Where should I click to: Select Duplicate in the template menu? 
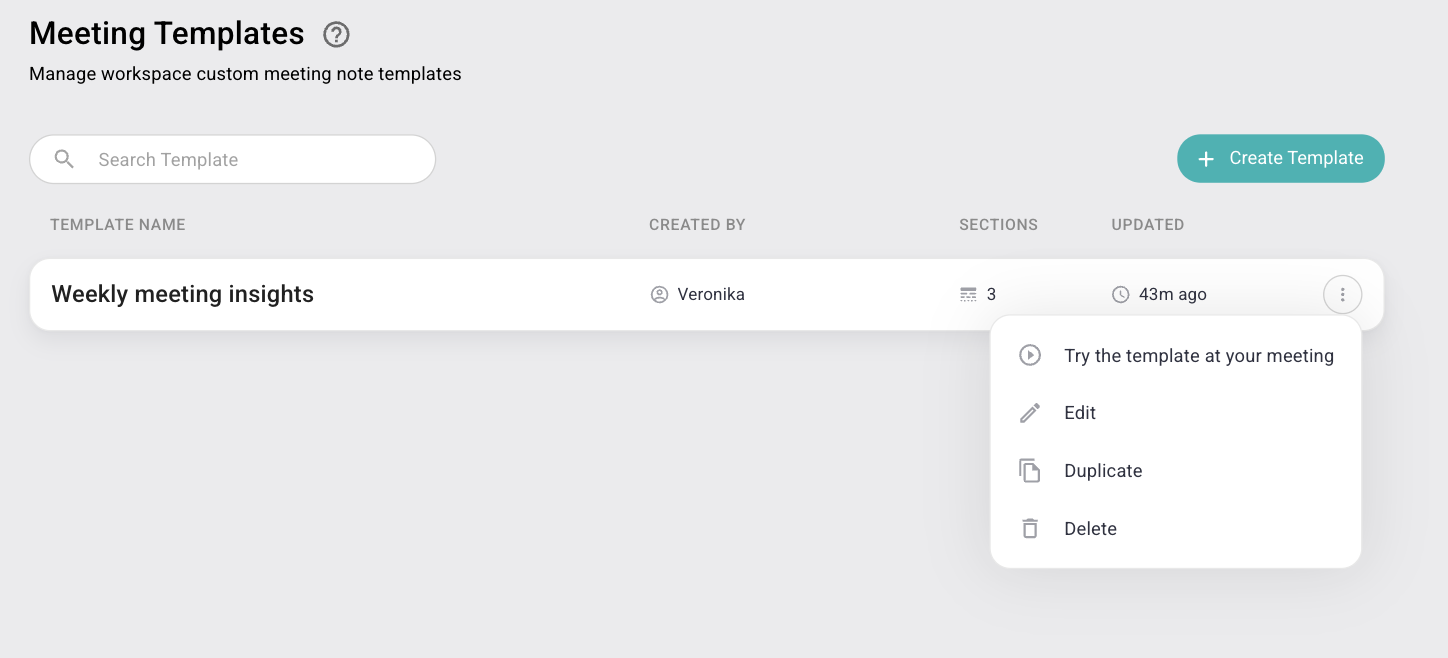pos(1103,471)
